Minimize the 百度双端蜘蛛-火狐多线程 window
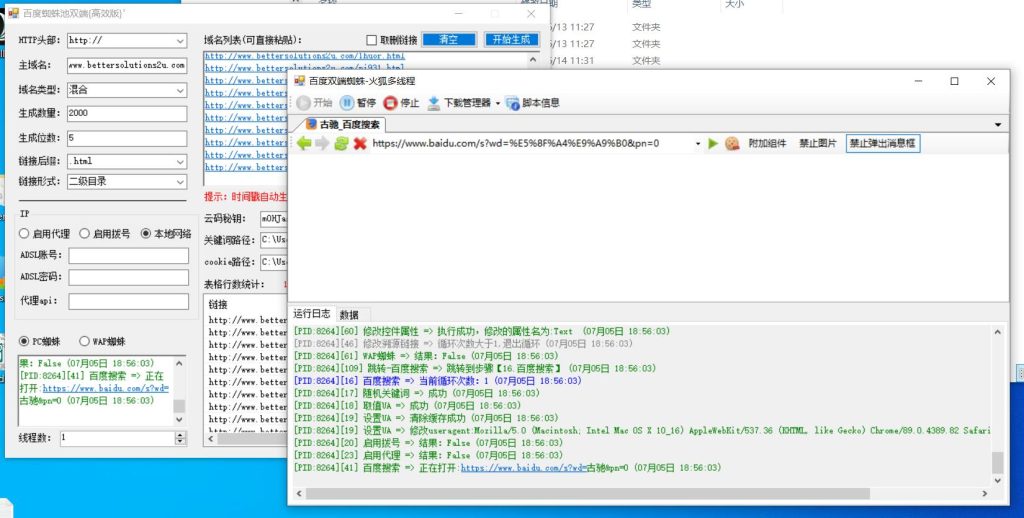The height and width of the screenshot is (518, 1024). (918, 81)
